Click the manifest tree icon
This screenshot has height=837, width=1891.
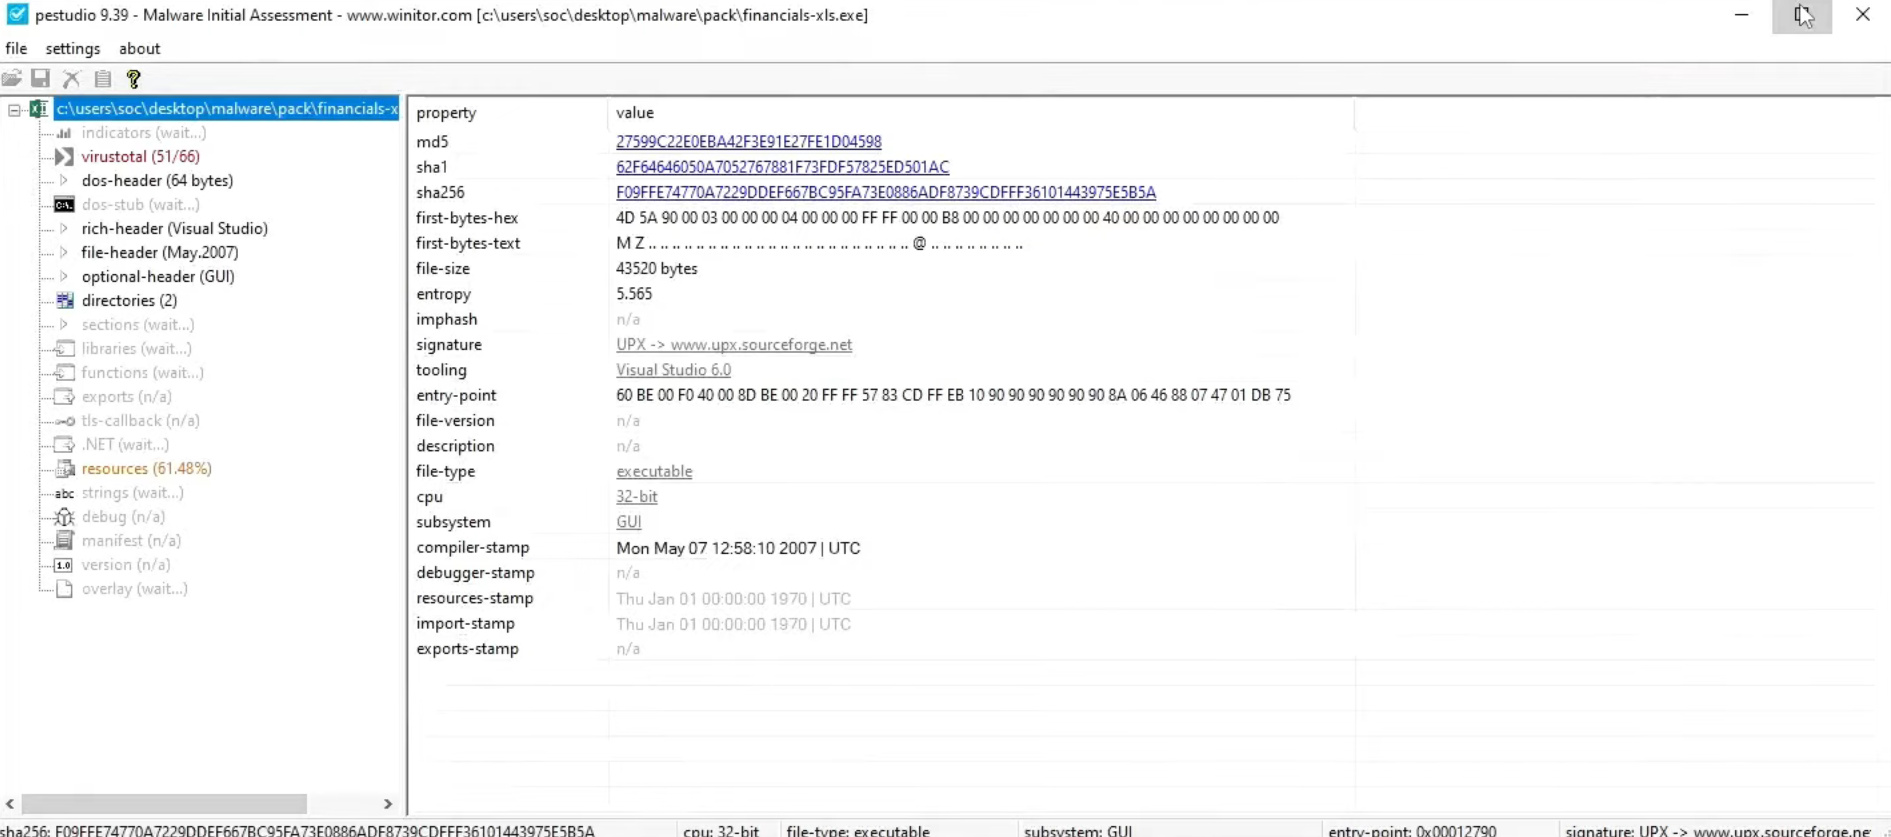click(x=64, y=540)
